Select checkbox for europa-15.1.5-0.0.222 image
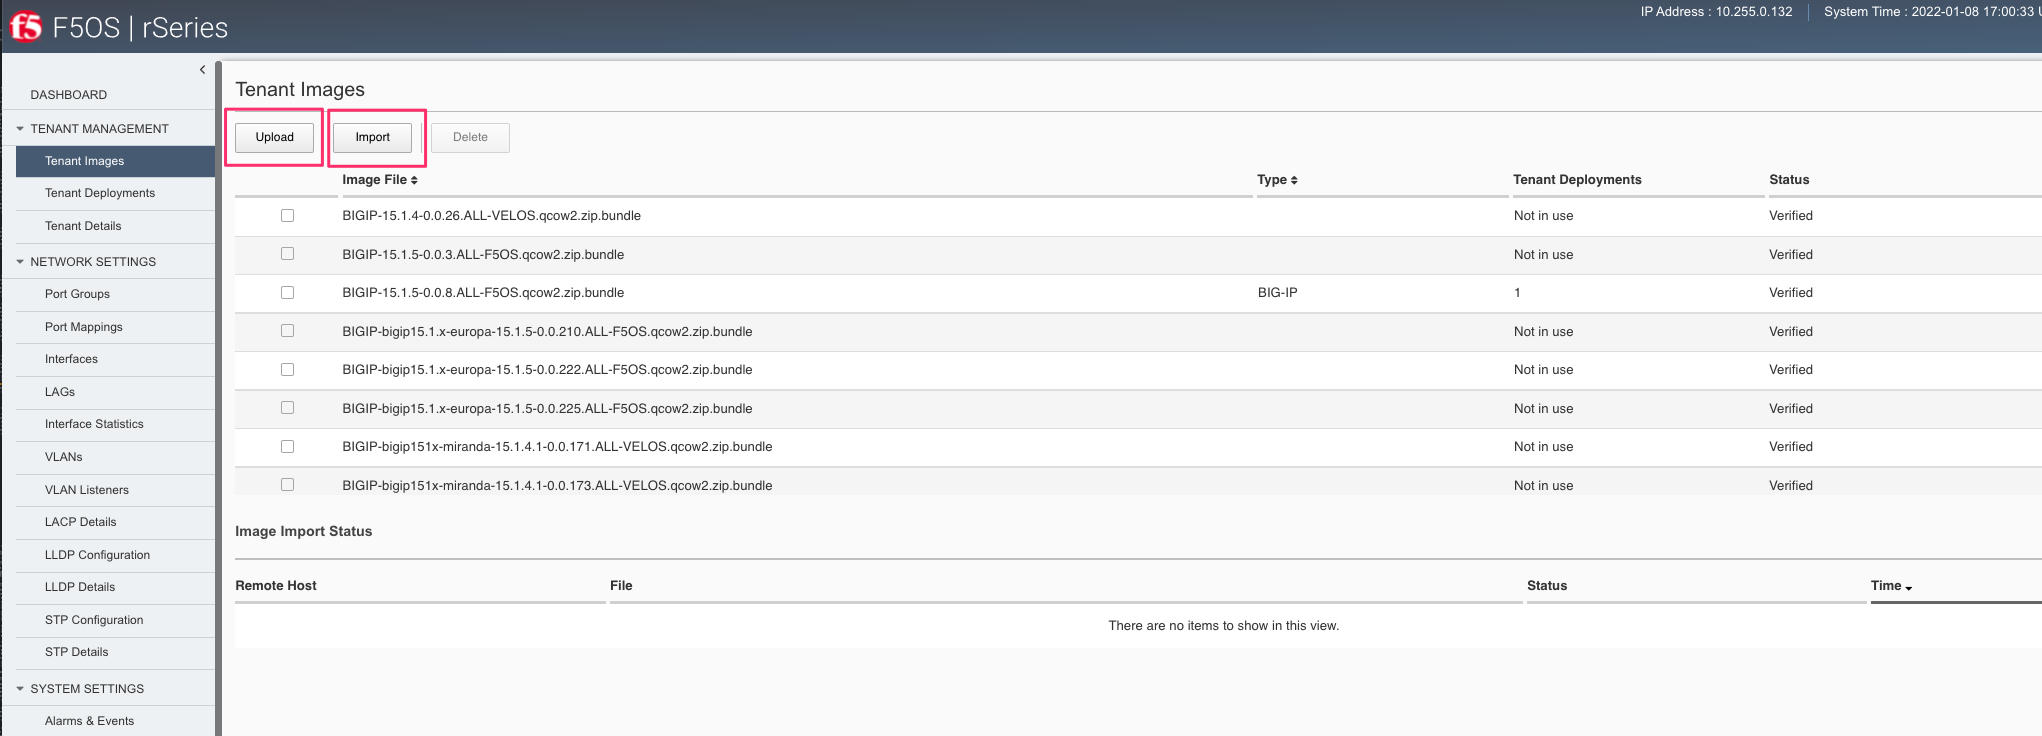The height and width of the screenshot is (736, 2042). coord(288,369)
